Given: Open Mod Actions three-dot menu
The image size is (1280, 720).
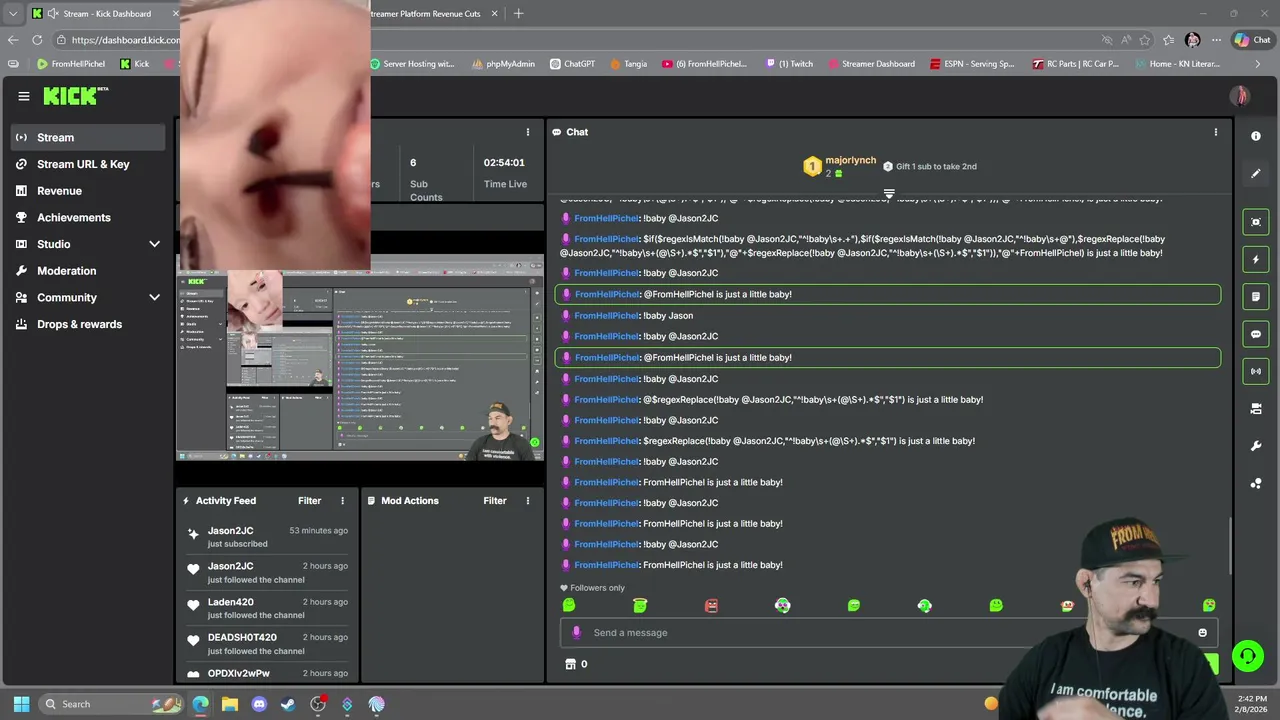Looking at the screenshot, I should (x=528, y=500).
